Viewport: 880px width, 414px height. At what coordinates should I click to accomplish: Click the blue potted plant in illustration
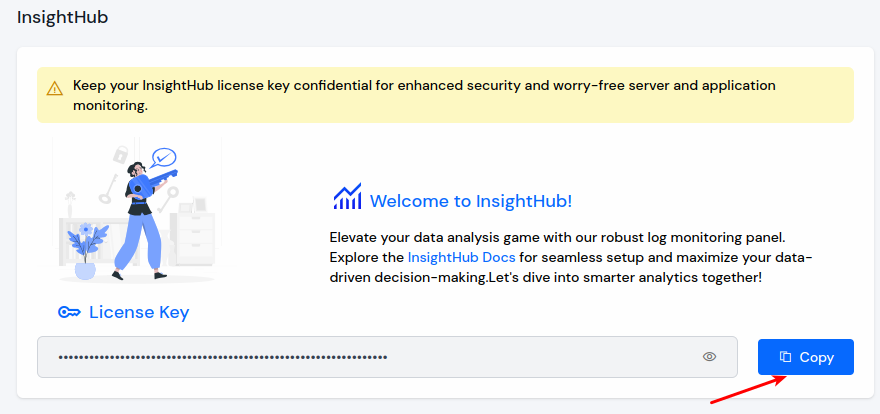coord(85,251)
